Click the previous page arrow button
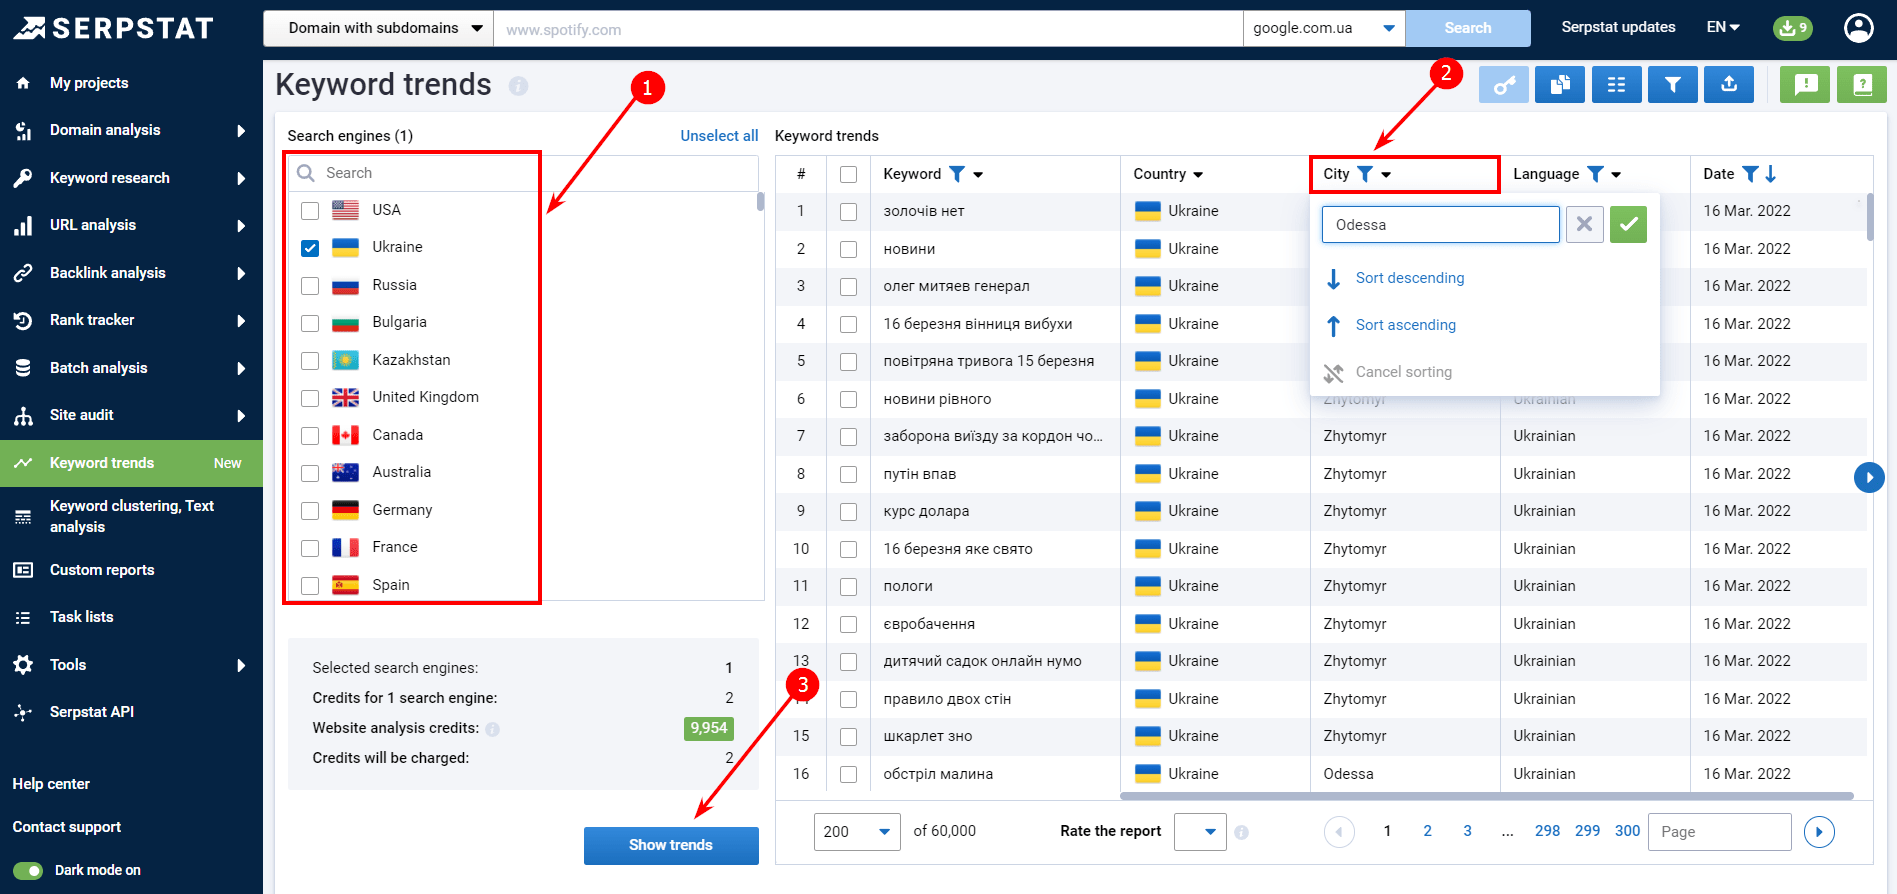The height and width of the screenshot is (894, 1897). [1339, 831]
